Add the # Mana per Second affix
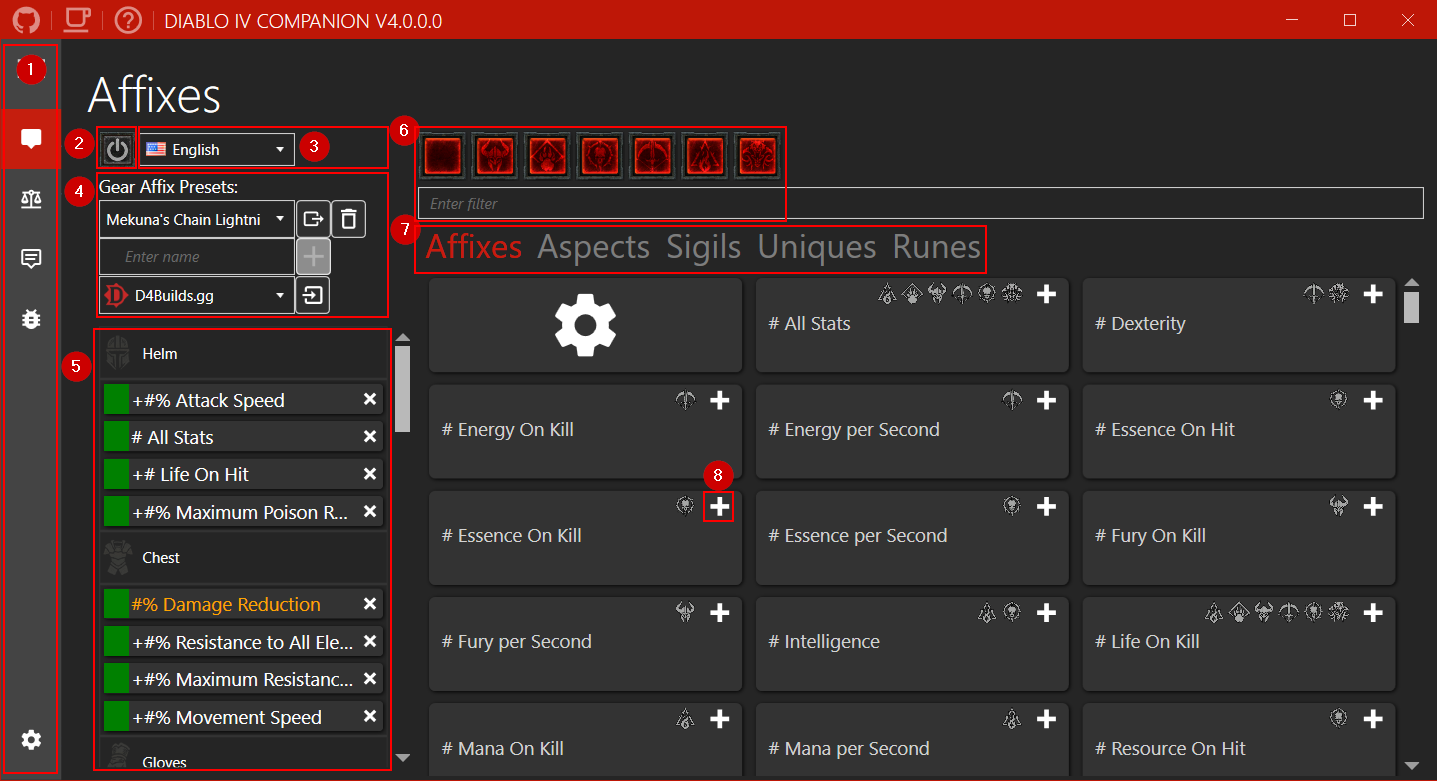The height and width of the screenshot is (781, 1437). coord(1046,719)
